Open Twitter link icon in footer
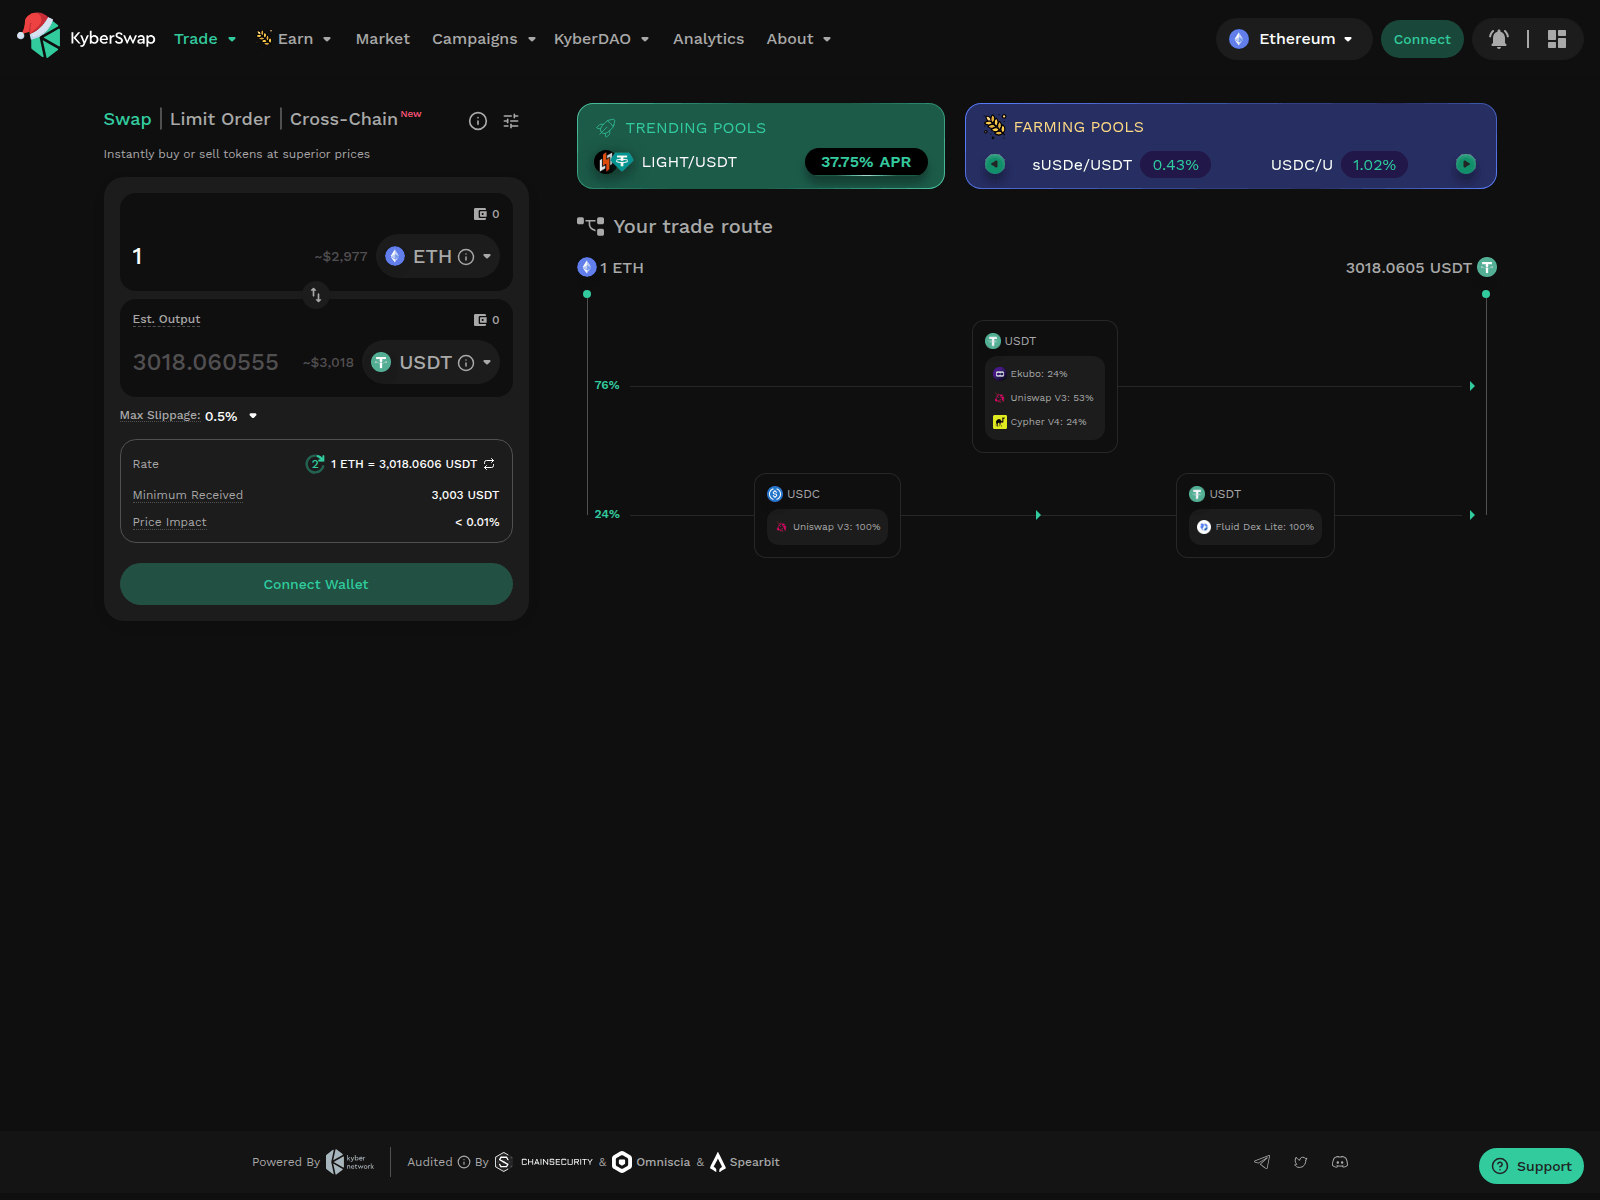 (x=1301, y=1162)
